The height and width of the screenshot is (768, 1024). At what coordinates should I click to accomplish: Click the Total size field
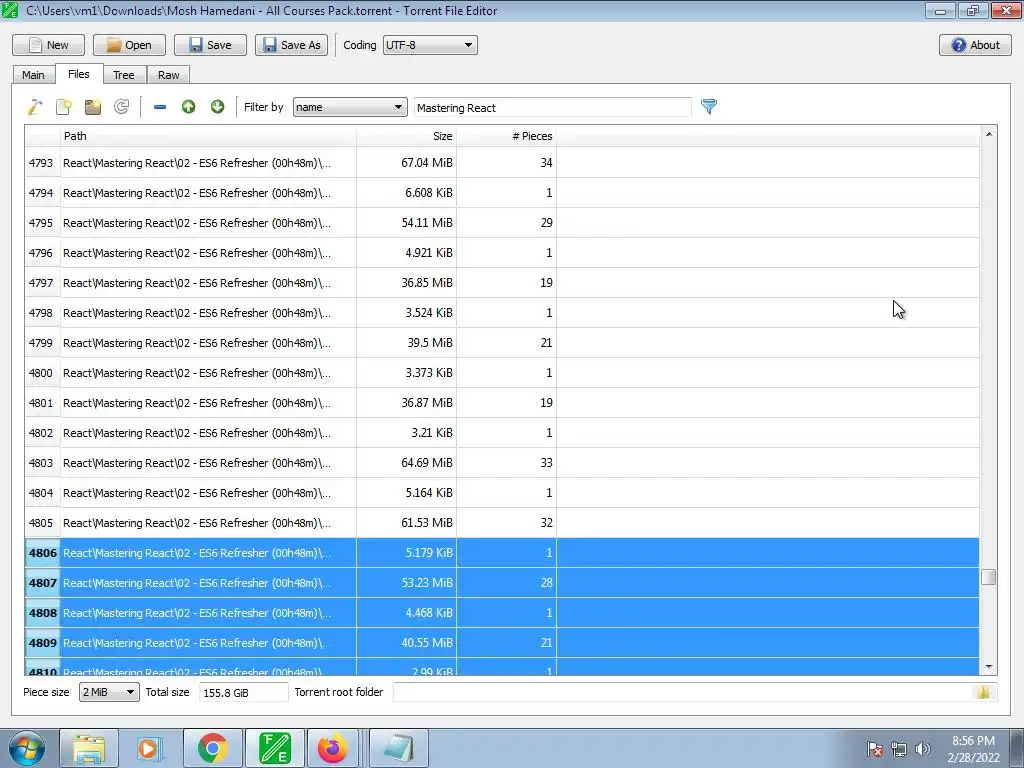coord(243,692)
